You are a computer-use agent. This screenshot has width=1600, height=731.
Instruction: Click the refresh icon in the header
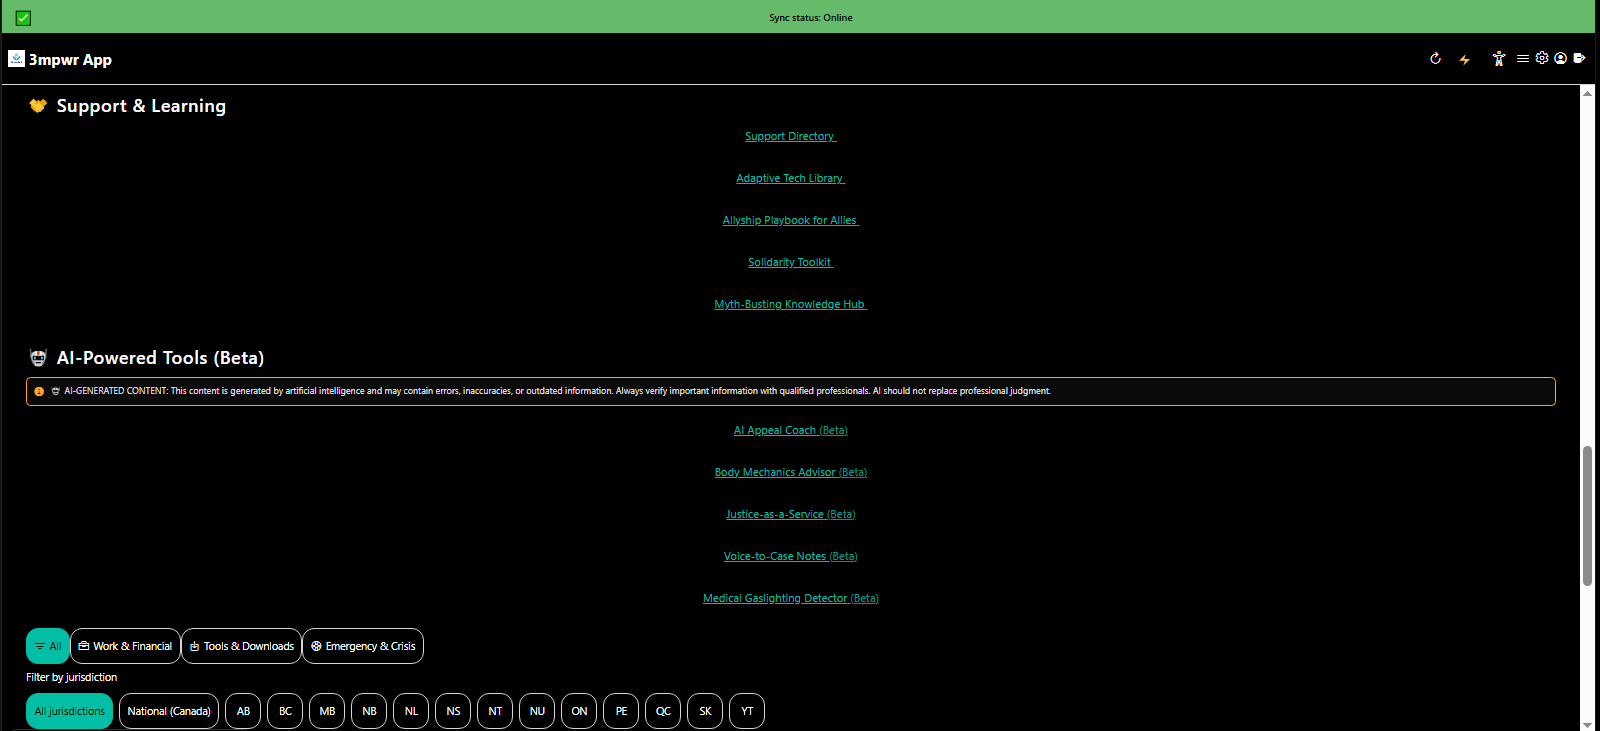(1435, 59)
